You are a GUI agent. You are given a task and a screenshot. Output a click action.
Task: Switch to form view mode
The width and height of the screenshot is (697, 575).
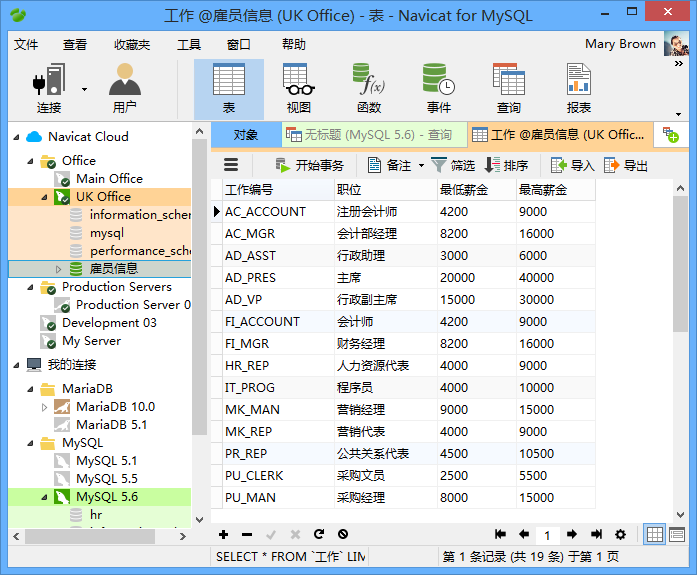pos(677,535)
